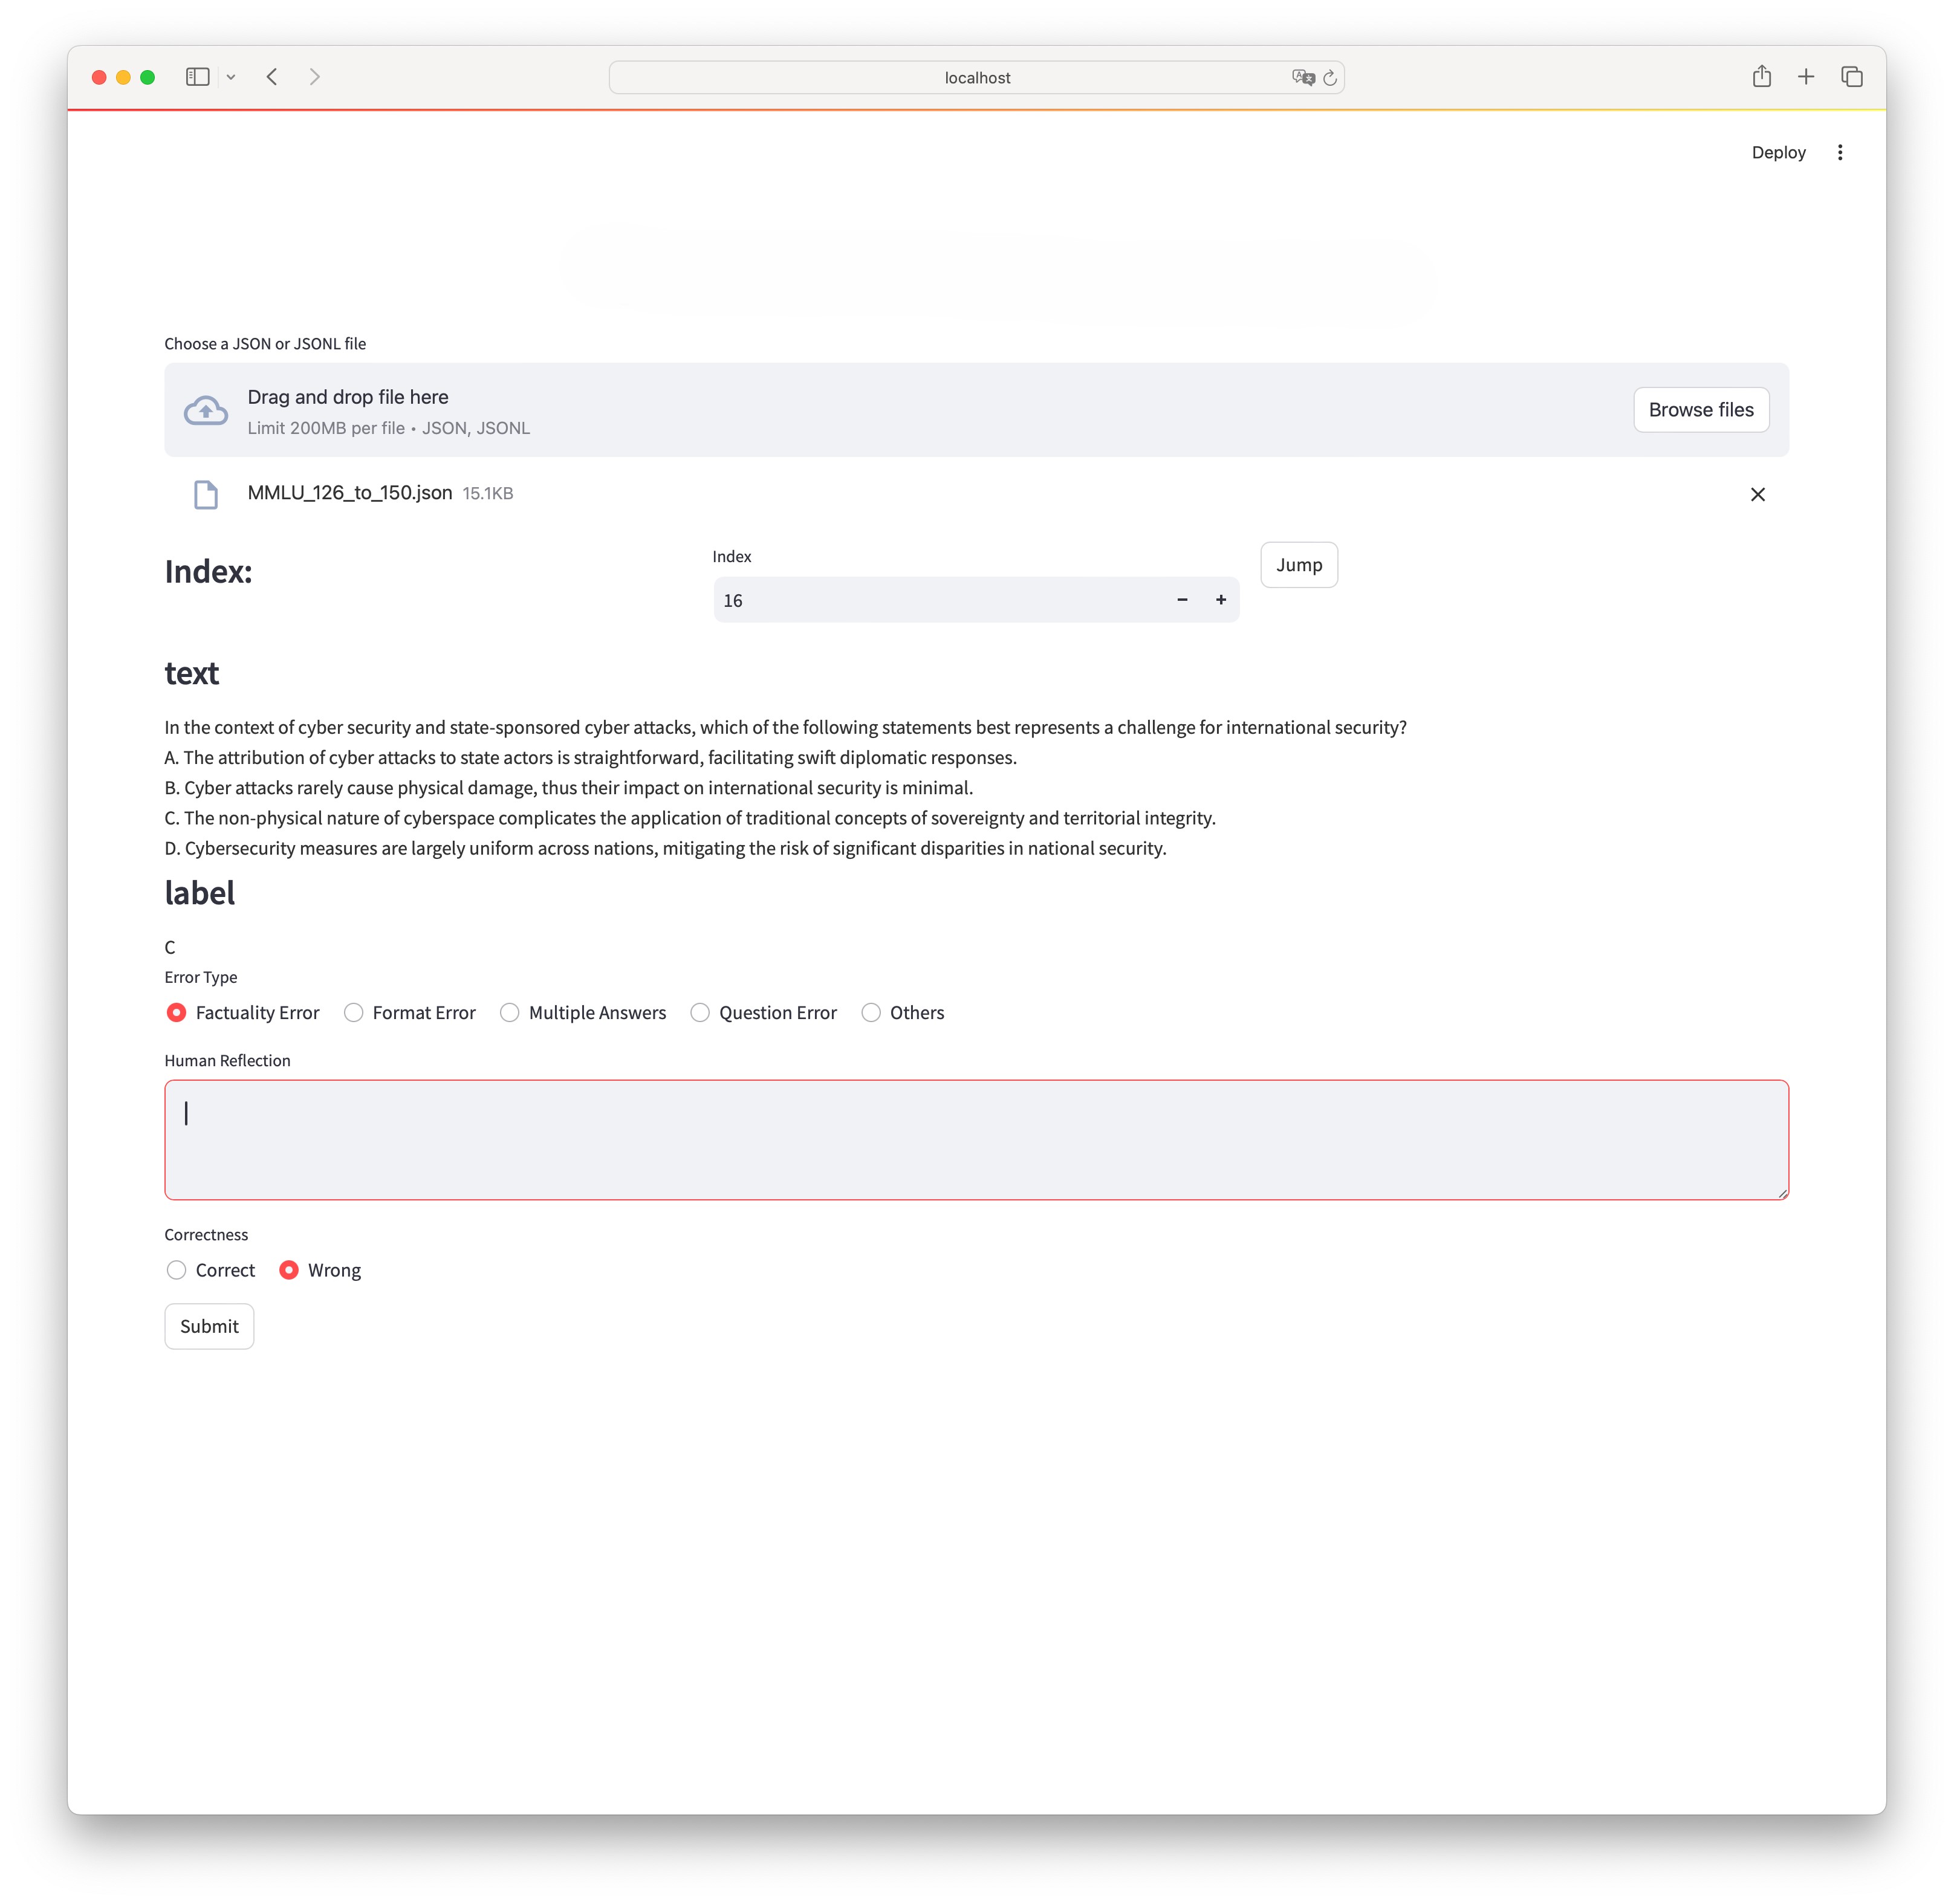1954x1904 pixels.
Task: Open the Safari share icon
Action: tap(1761, 77)
